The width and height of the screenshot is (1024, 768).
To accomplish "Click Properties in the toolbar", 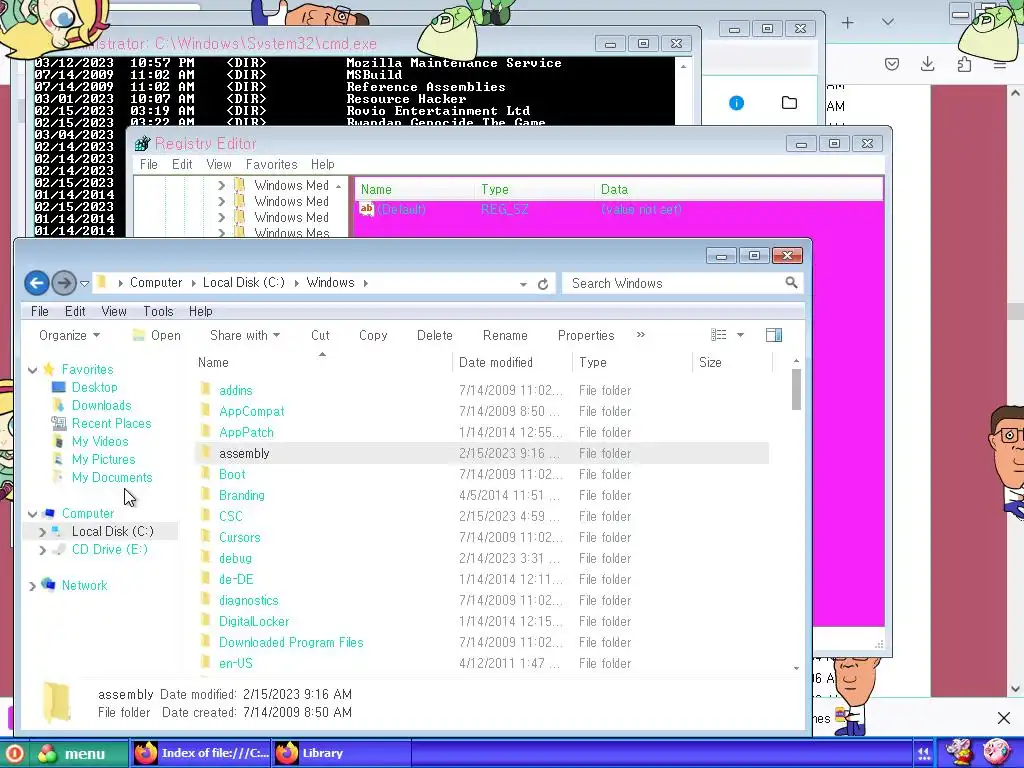I will [586, 335].
